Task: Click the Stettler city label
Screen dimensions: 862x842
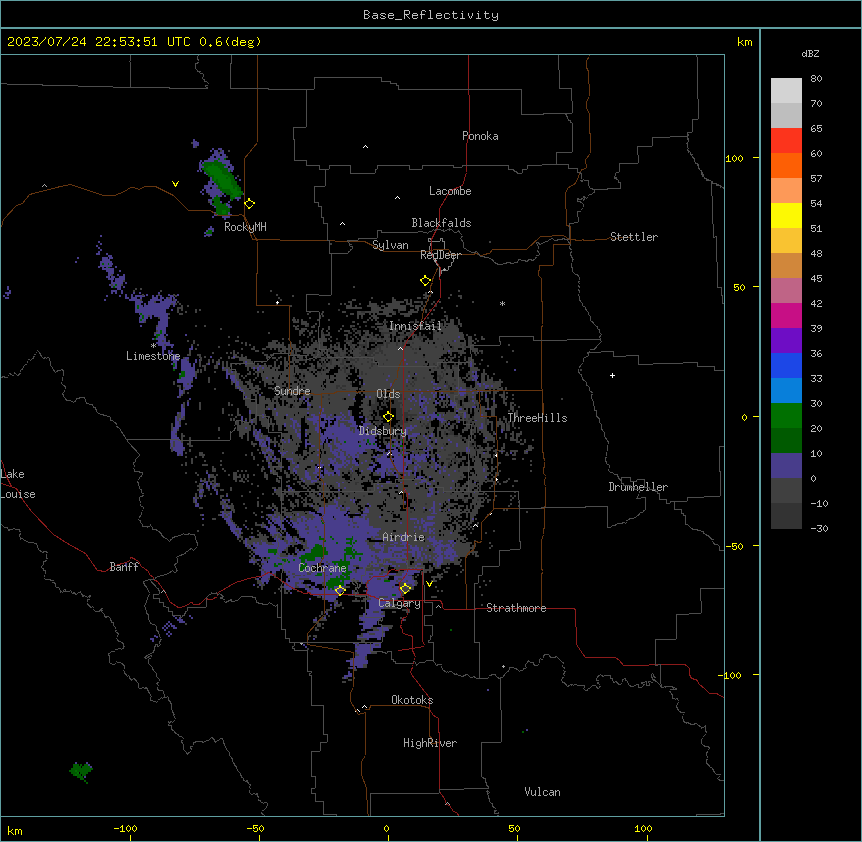Action: point(634,237)
